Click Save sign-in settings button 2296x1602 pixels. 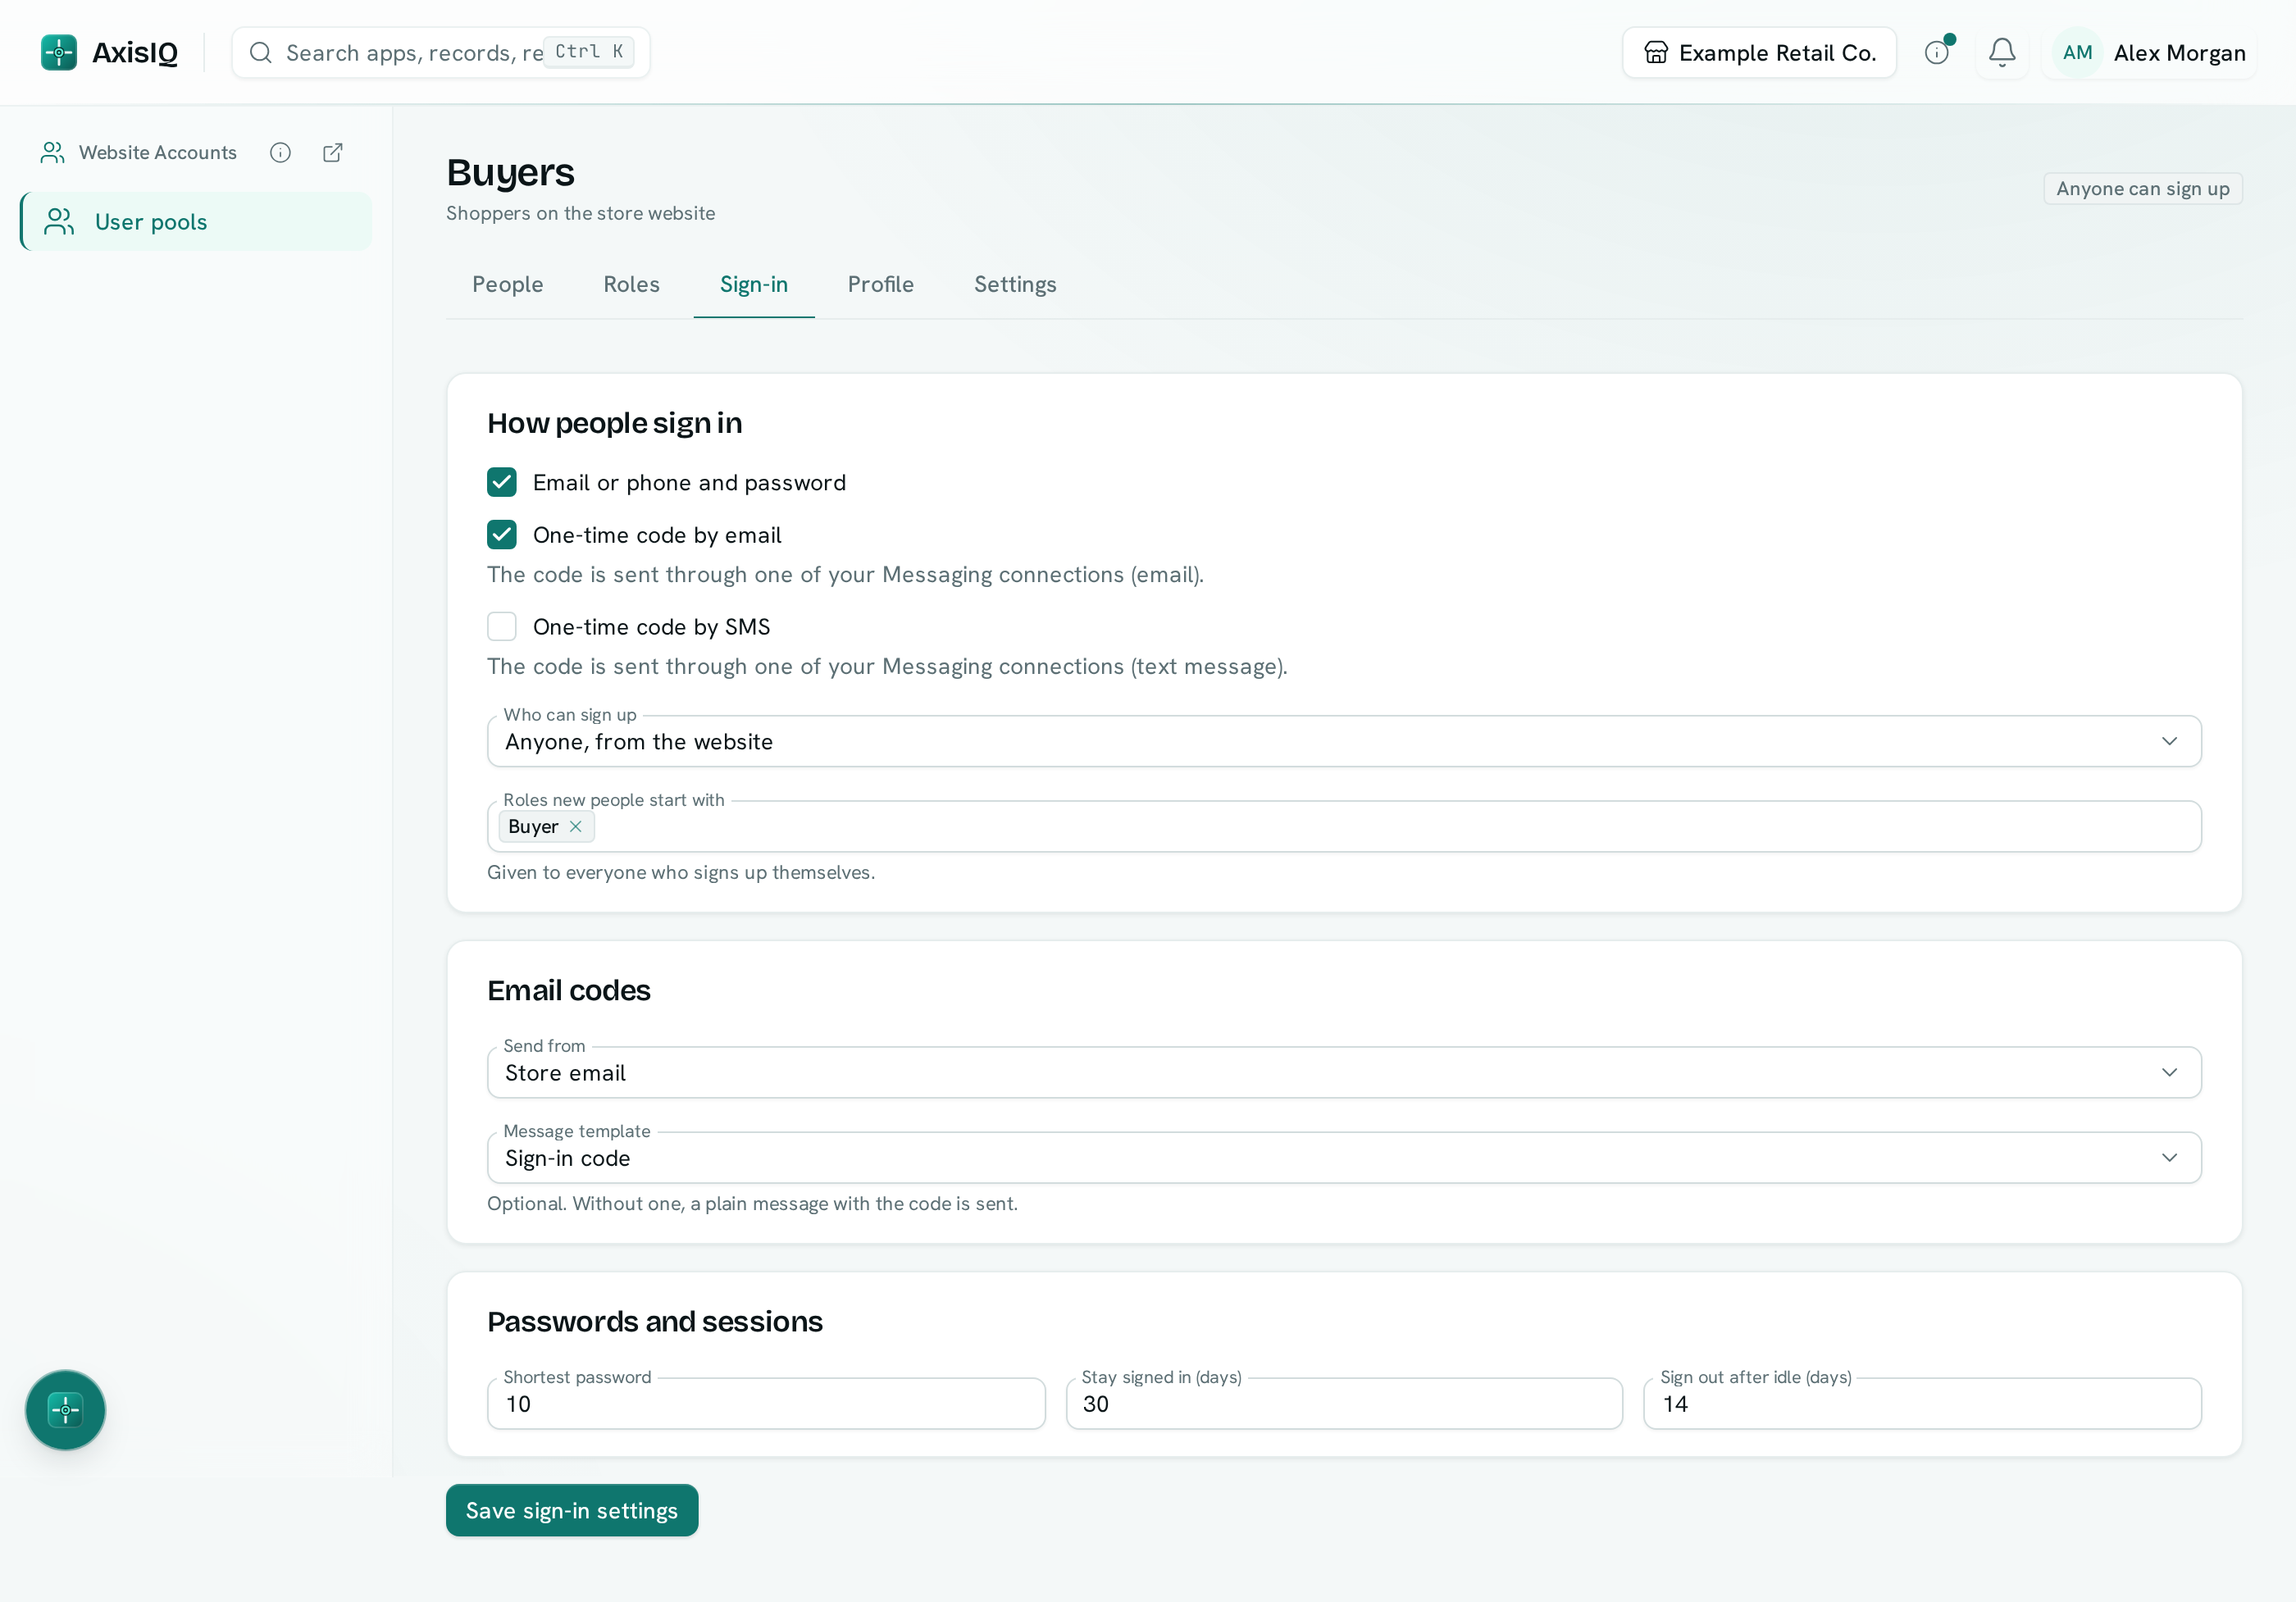click(571, 1510)
